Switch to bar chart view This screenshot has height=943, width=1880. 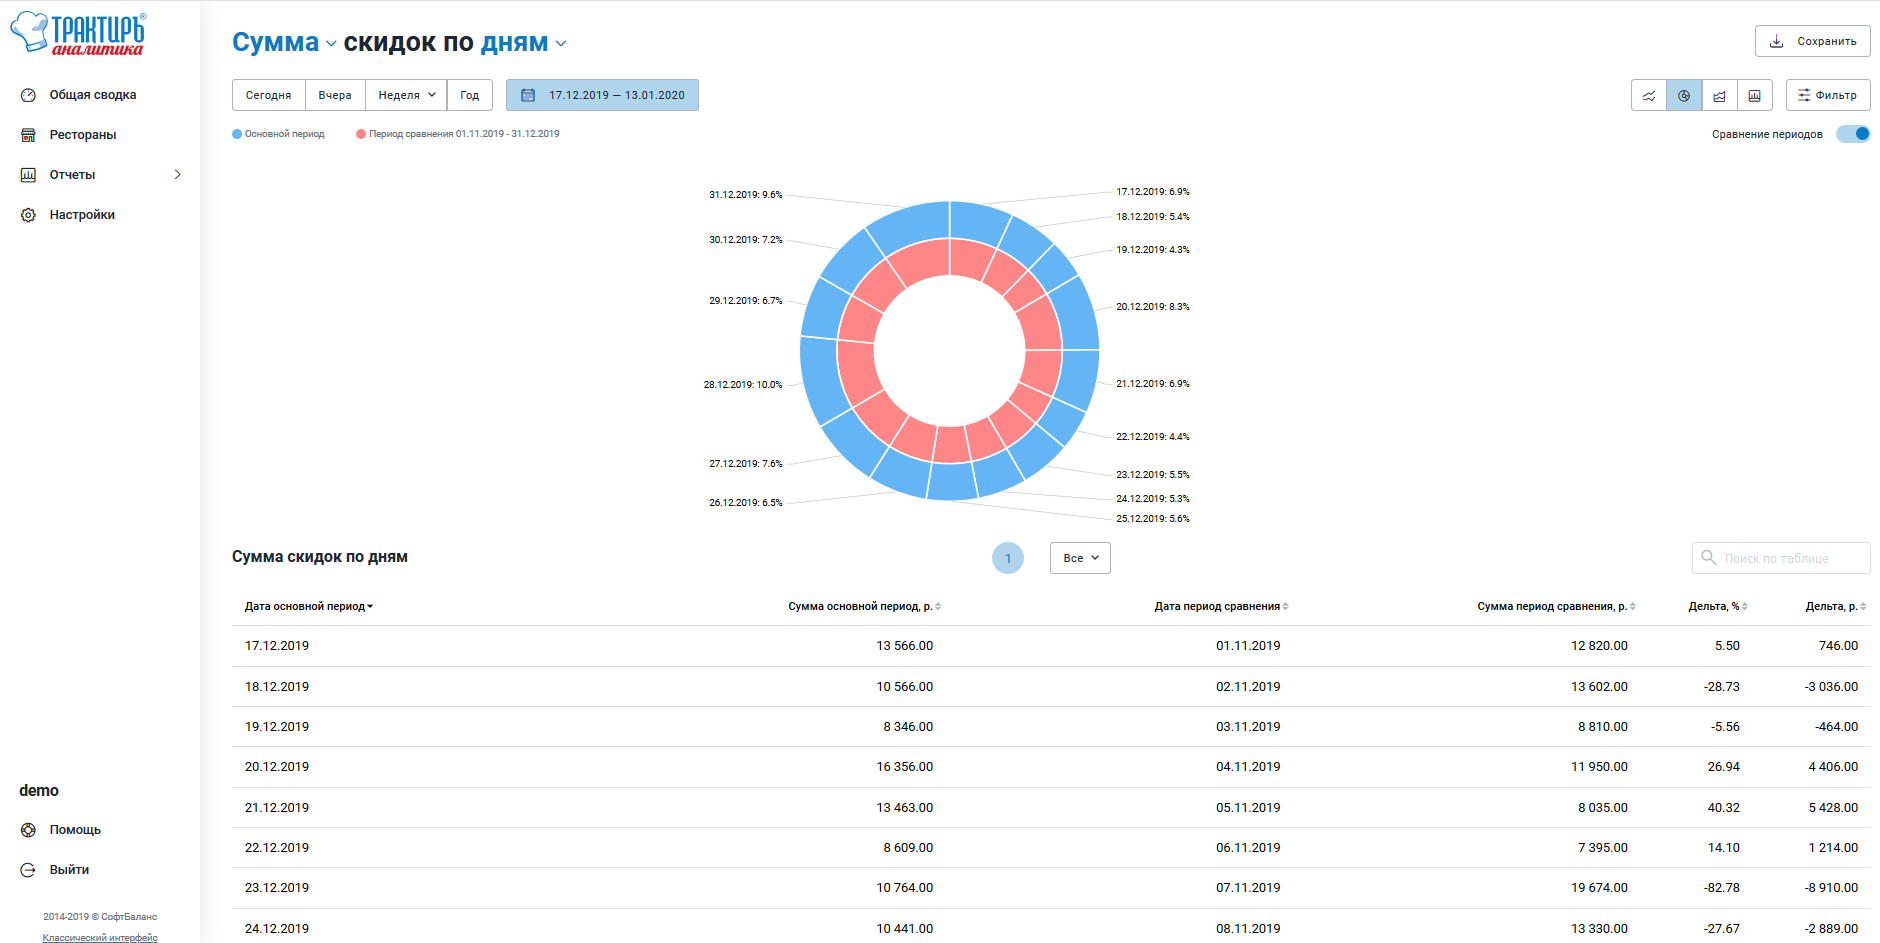click(1754, 96)
